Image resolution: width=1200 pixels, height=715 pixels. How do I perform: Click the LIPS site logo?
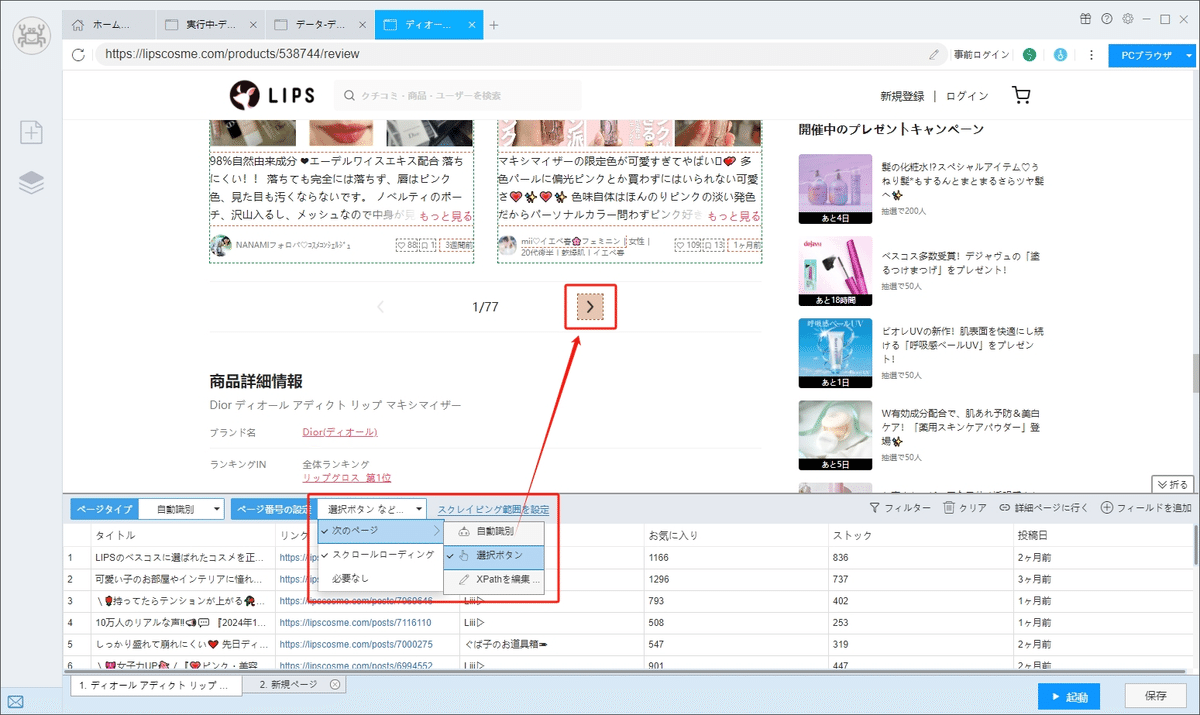point(272,95)
